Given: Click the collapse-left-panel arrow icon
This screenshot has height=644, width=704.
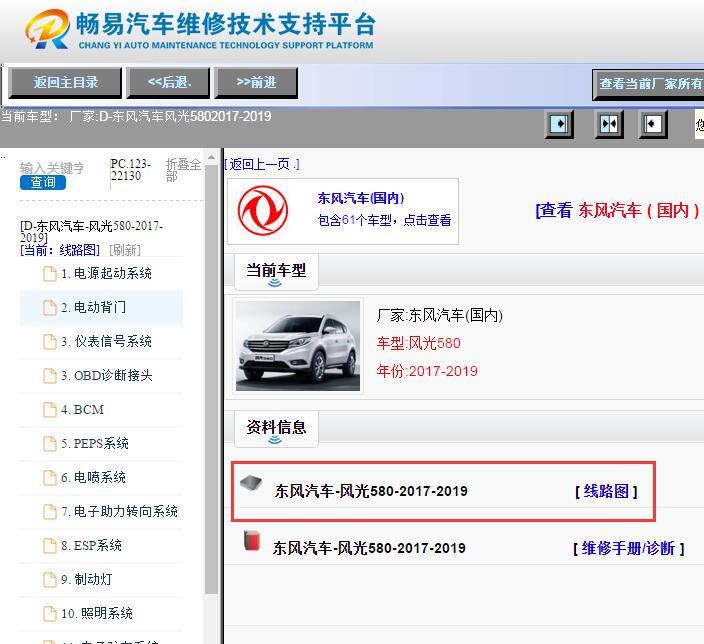Looking at the screenshot, I should pos(652,124).
